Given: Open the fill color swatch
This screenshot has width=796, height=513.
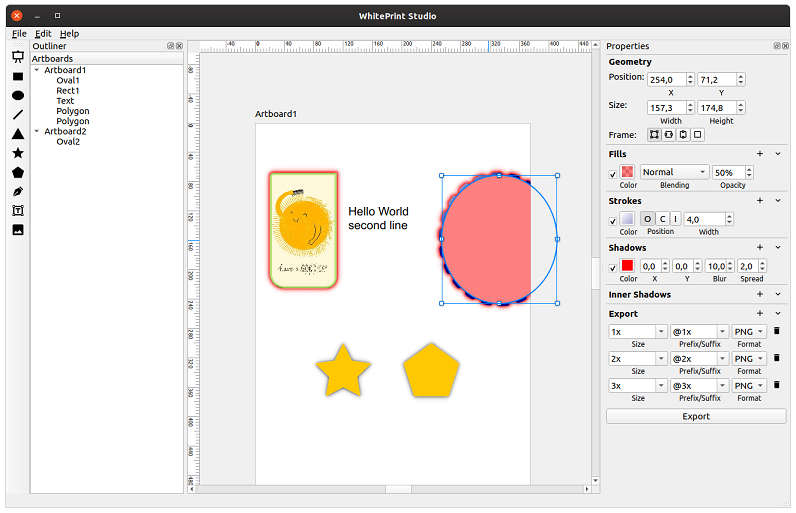Looking at the screenshot, I should [627, 172].
